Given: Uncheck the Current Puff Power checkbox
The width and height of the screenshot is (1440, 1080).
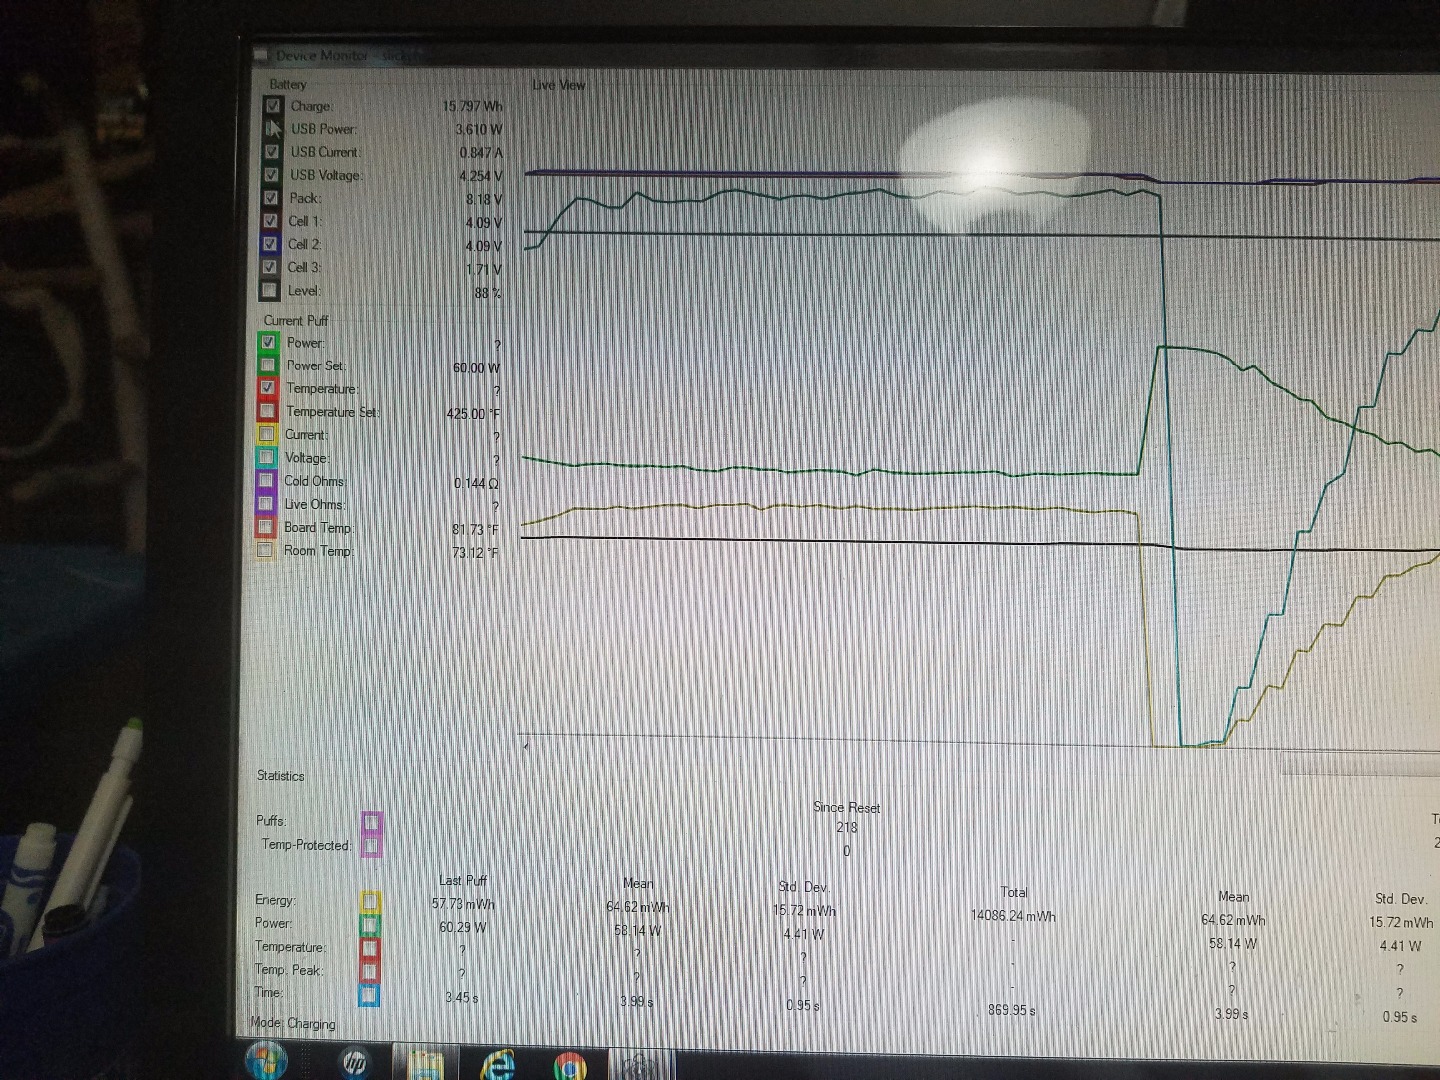Looking at the screenshot, I should (268, 343).
